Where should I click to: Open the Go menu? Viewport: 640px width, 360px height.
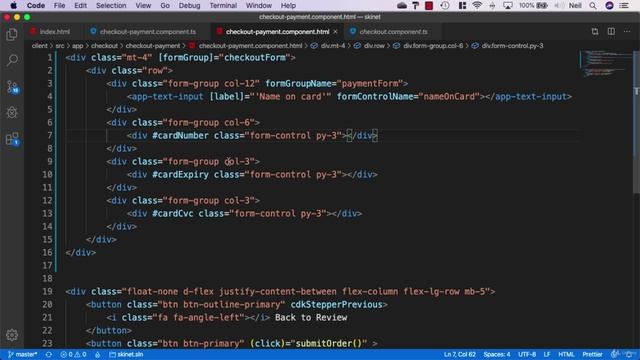(165, 5)
